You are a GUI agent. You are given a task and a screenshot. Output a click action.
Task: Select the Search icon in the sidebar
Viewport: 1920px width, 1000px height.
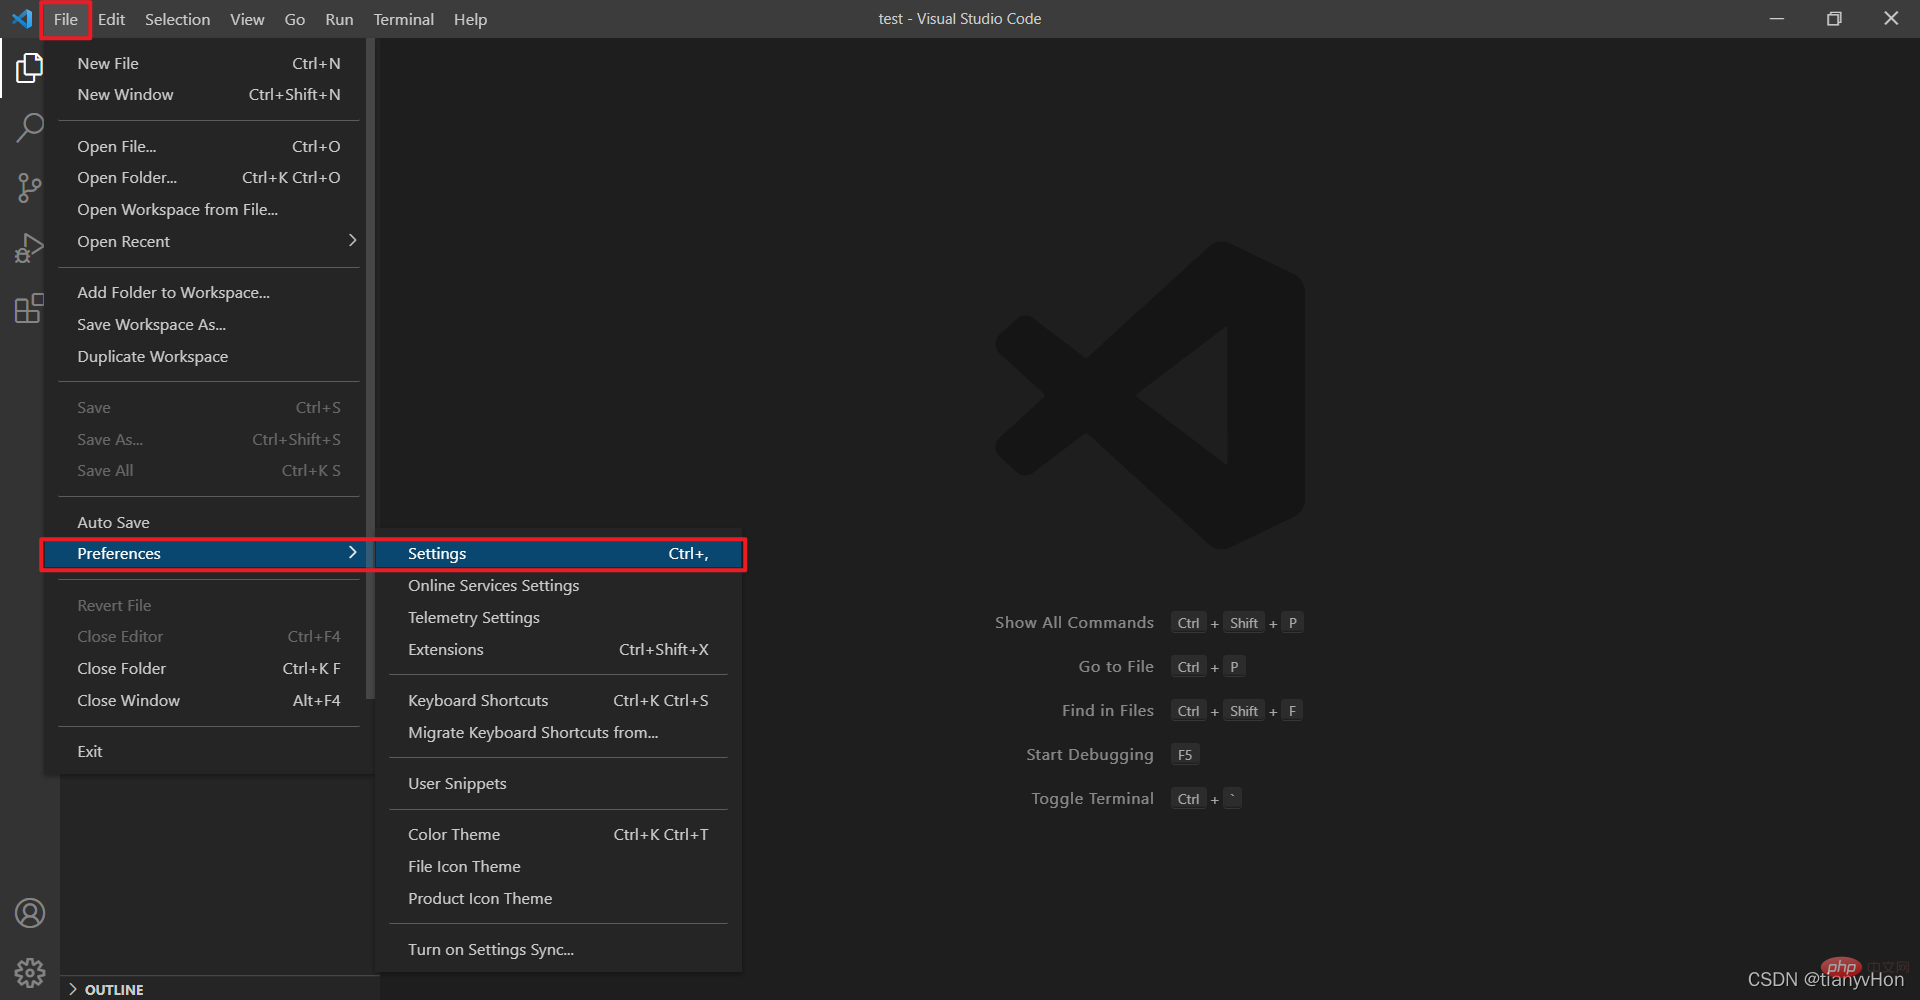[29, 128]
